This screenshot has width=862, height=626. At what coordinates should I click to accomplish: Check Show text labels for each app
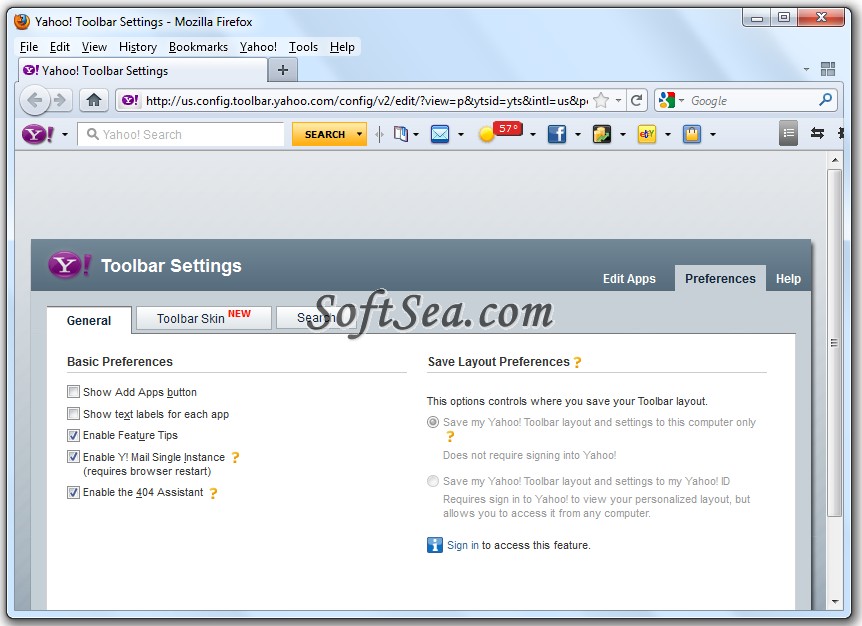(73, 413)
